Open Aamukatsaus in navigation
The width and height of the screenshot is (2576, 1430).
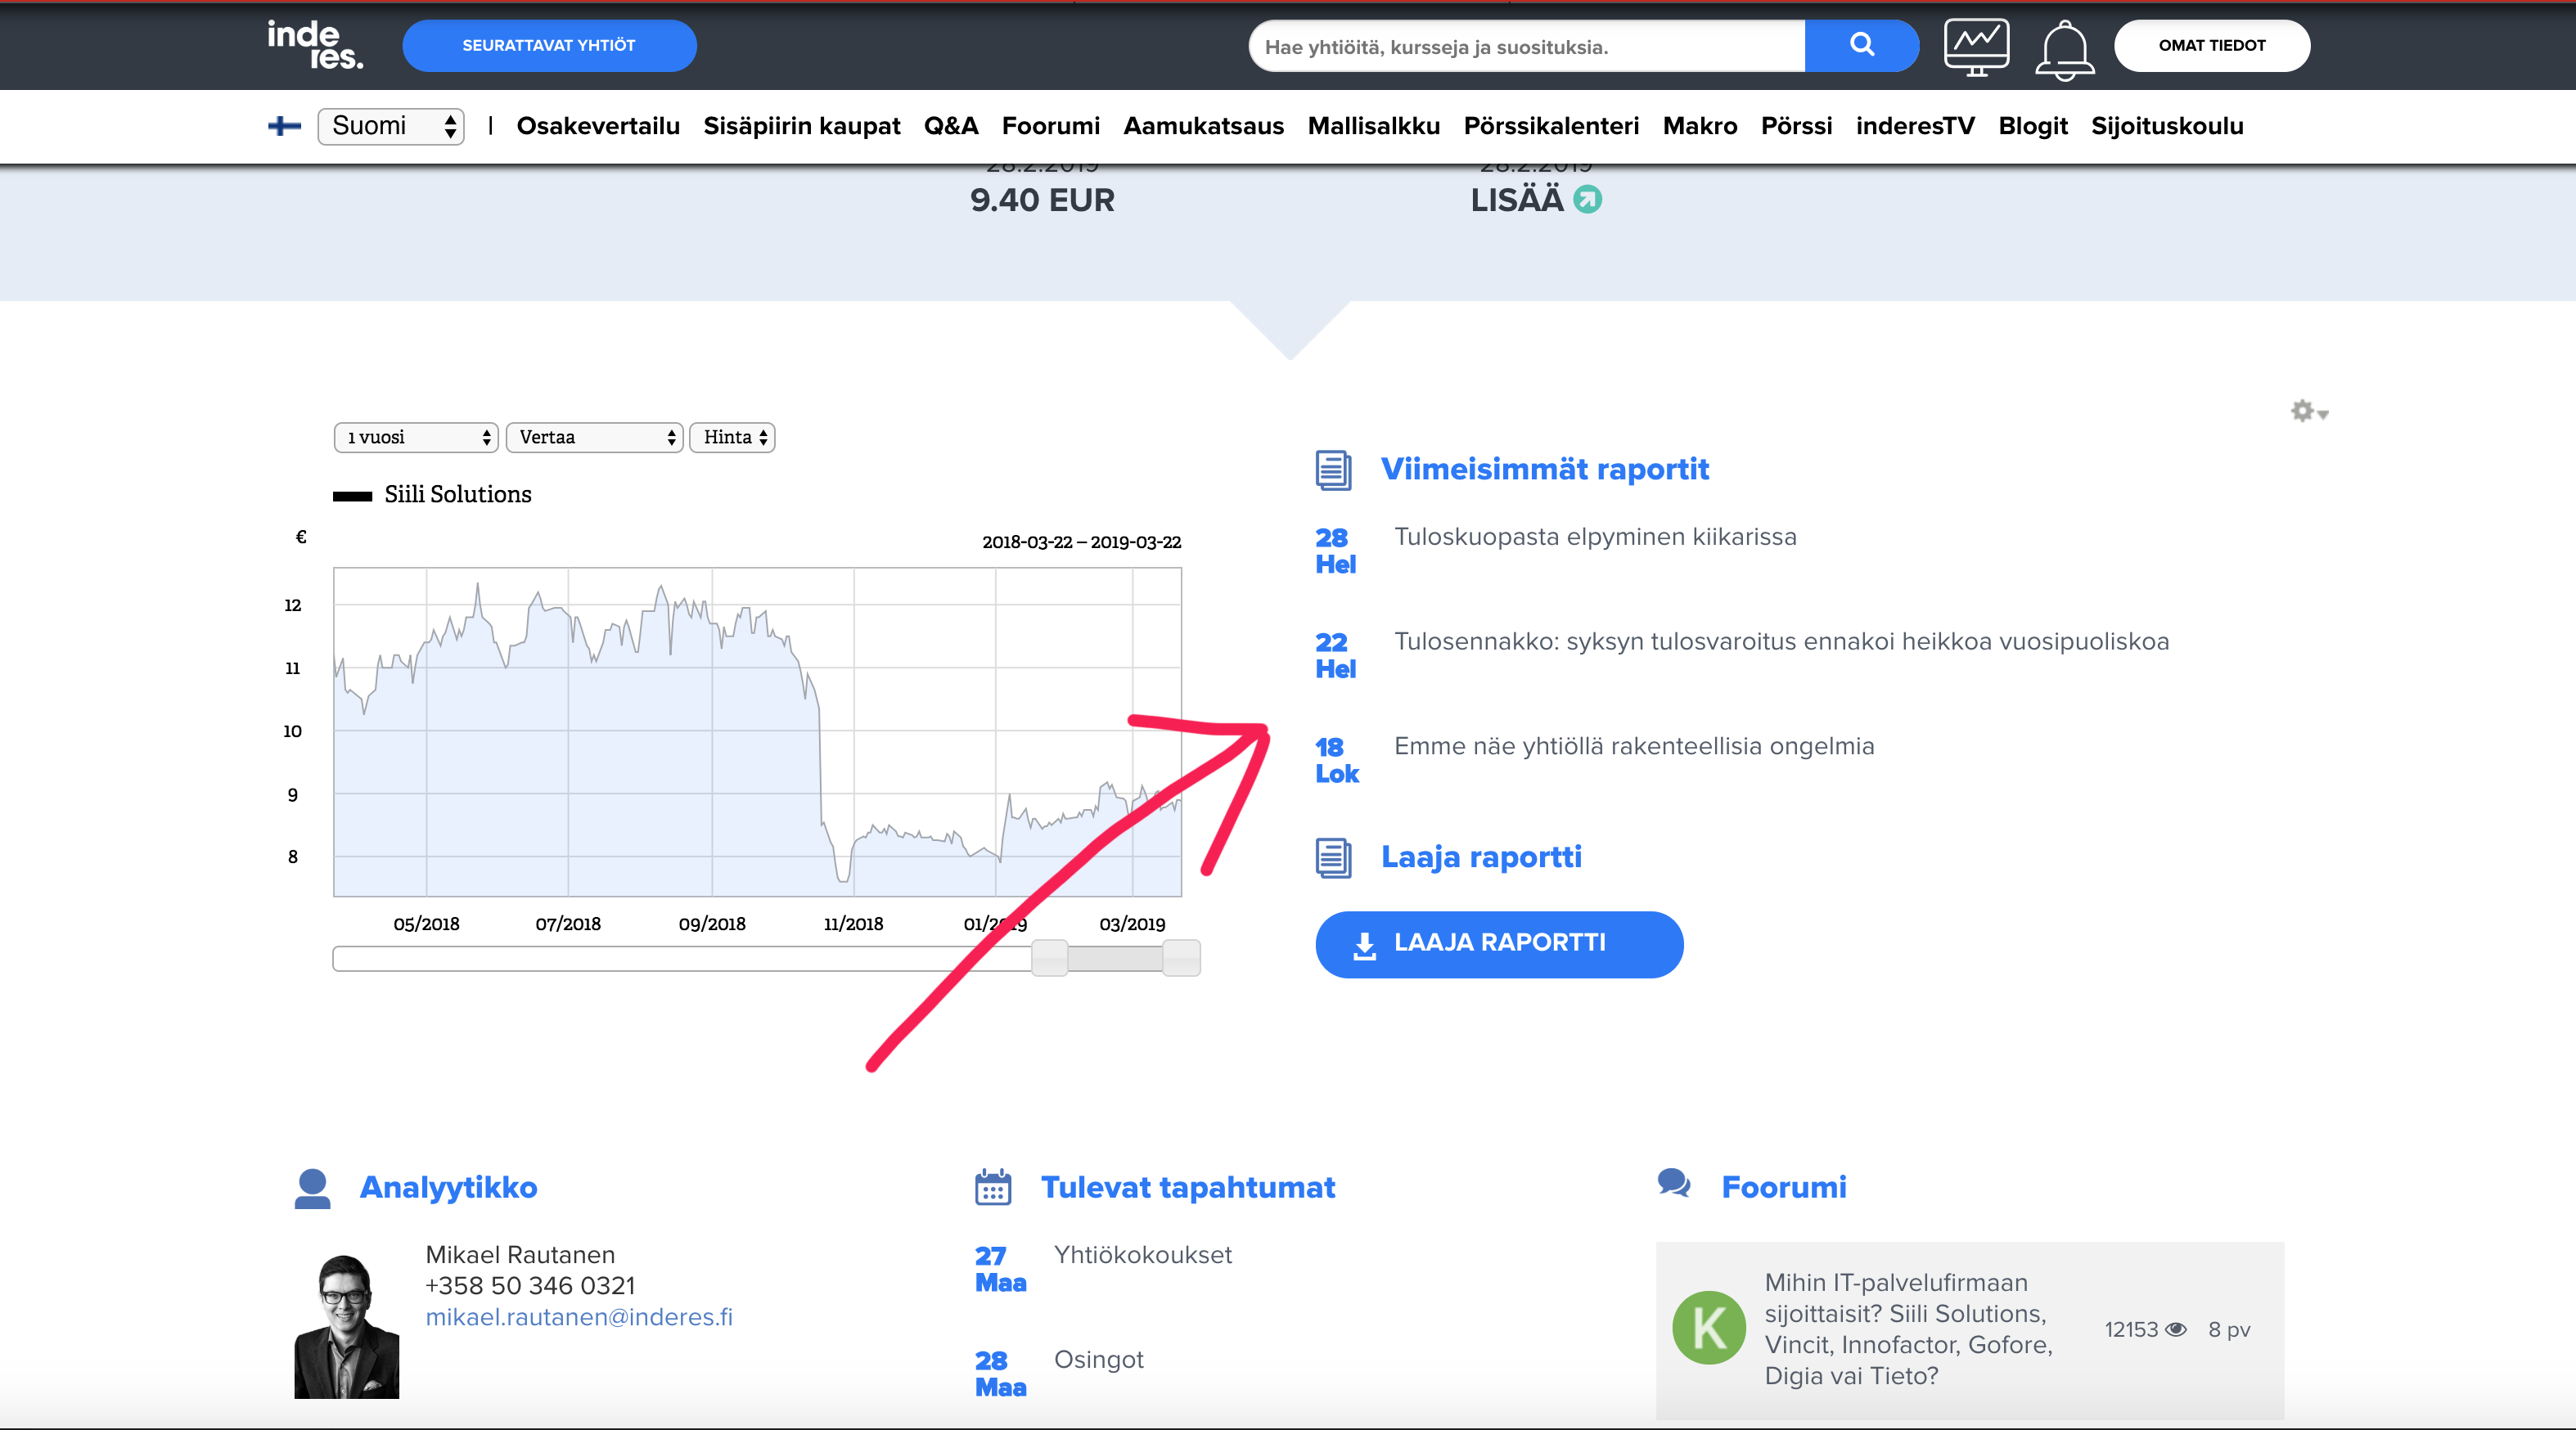[1204, 126]
